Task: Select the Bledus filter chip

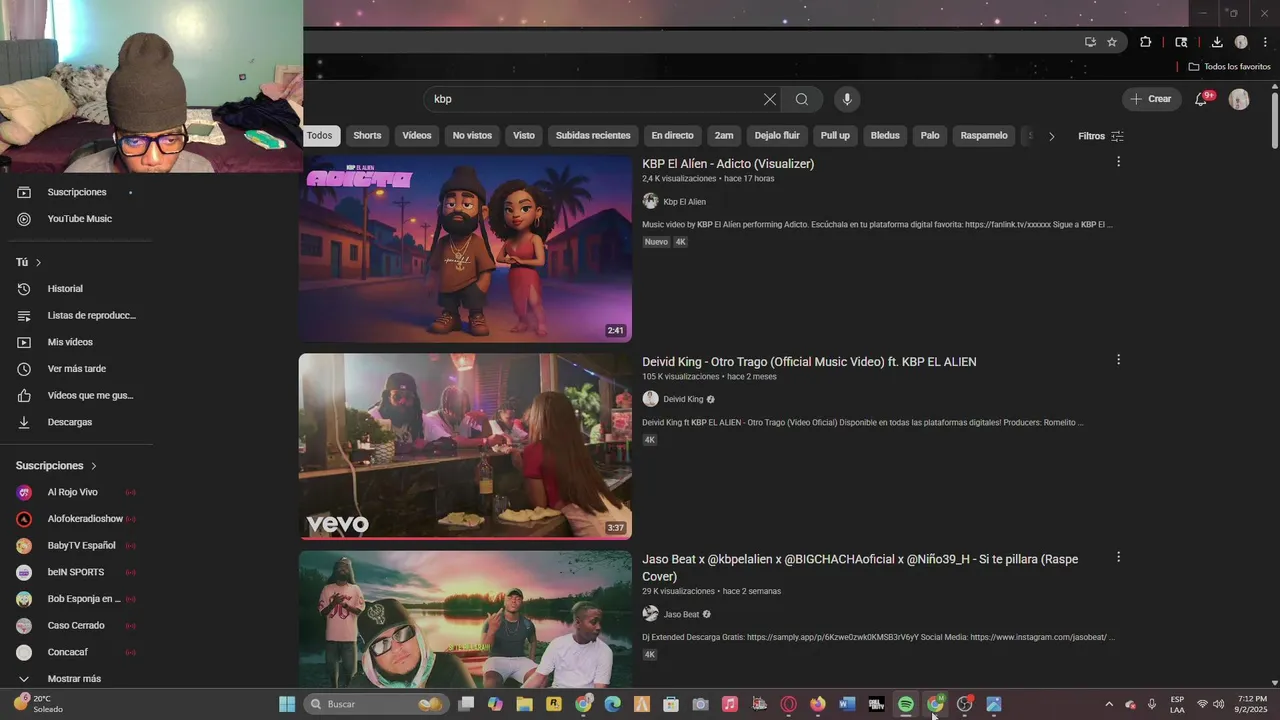Action: [885, 136]
